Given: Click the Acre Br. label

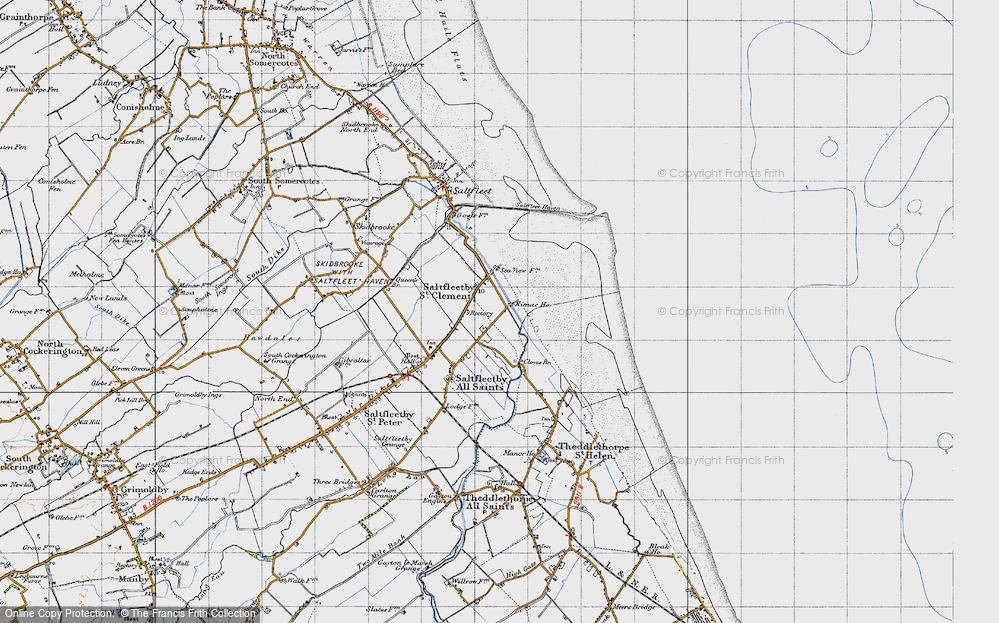Looking at the screenshot, I should point(132,141).
